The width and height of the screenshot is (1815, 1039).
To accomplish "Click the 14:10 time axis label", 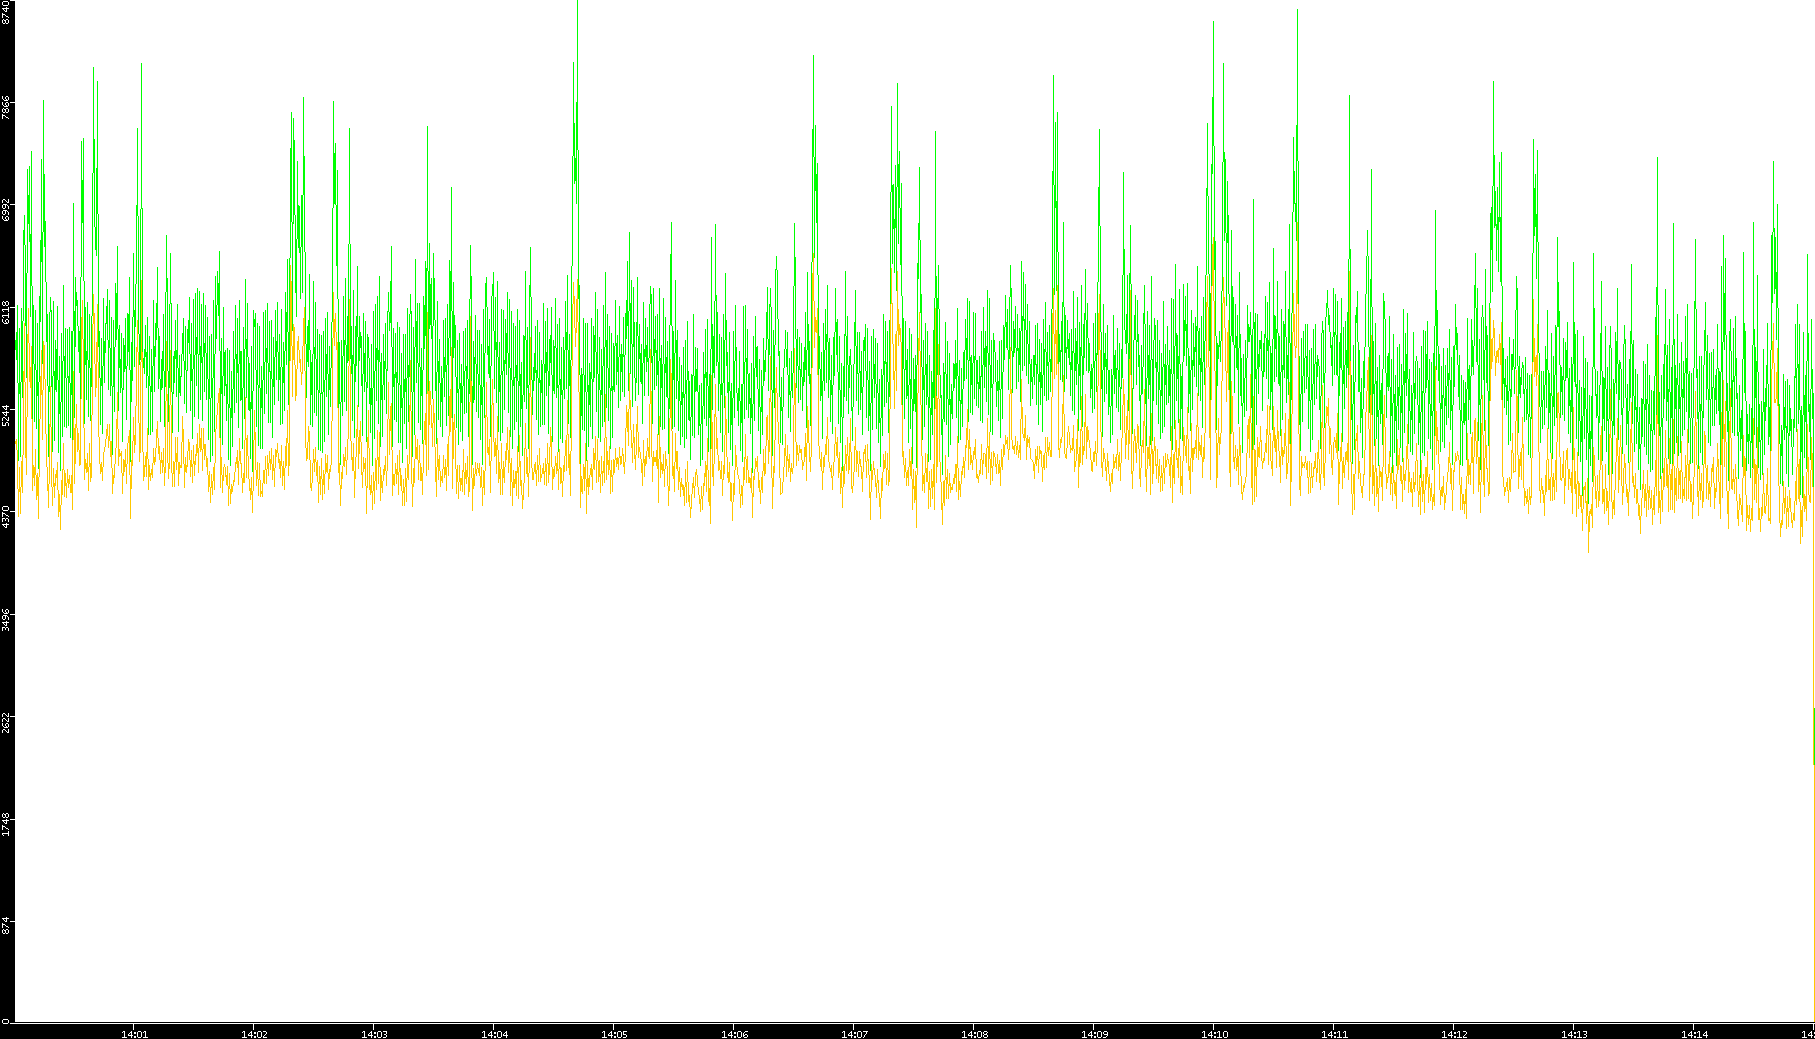I will (x=1214, y=1034).
